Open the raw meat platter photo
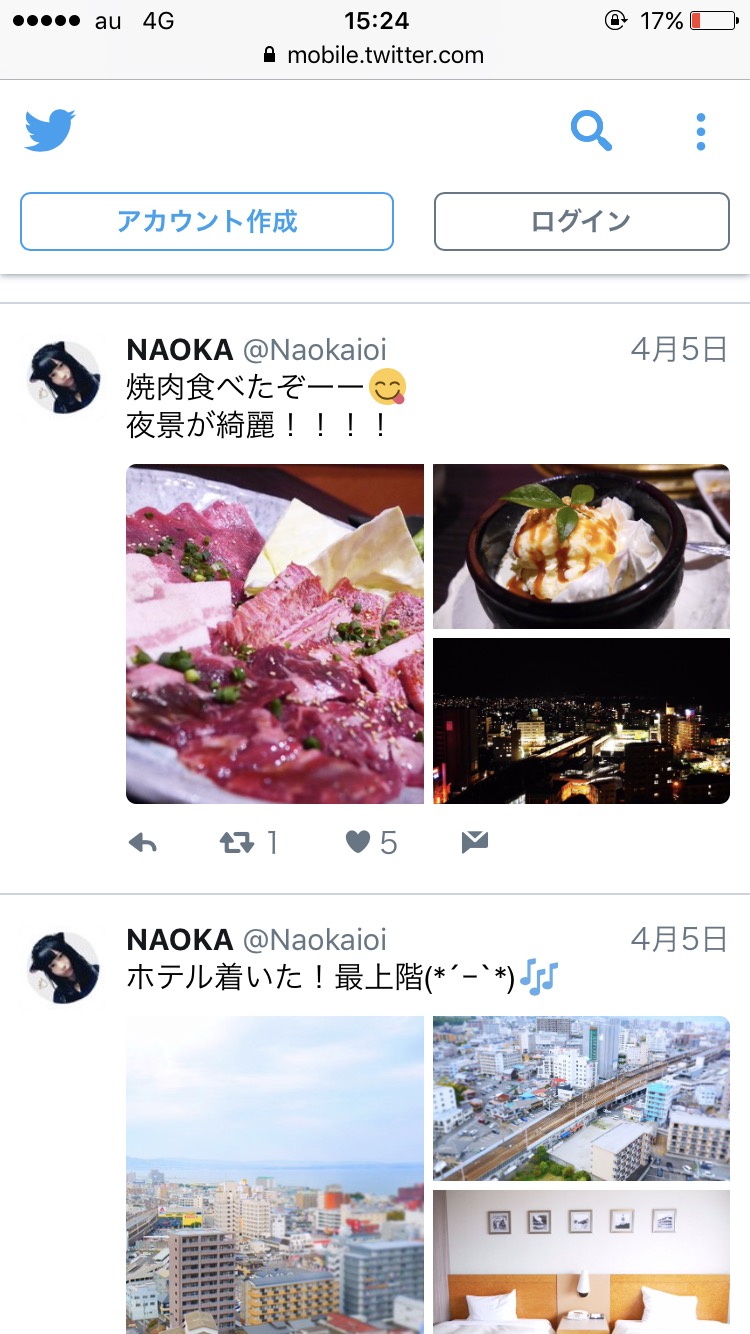 pos(275,634)
